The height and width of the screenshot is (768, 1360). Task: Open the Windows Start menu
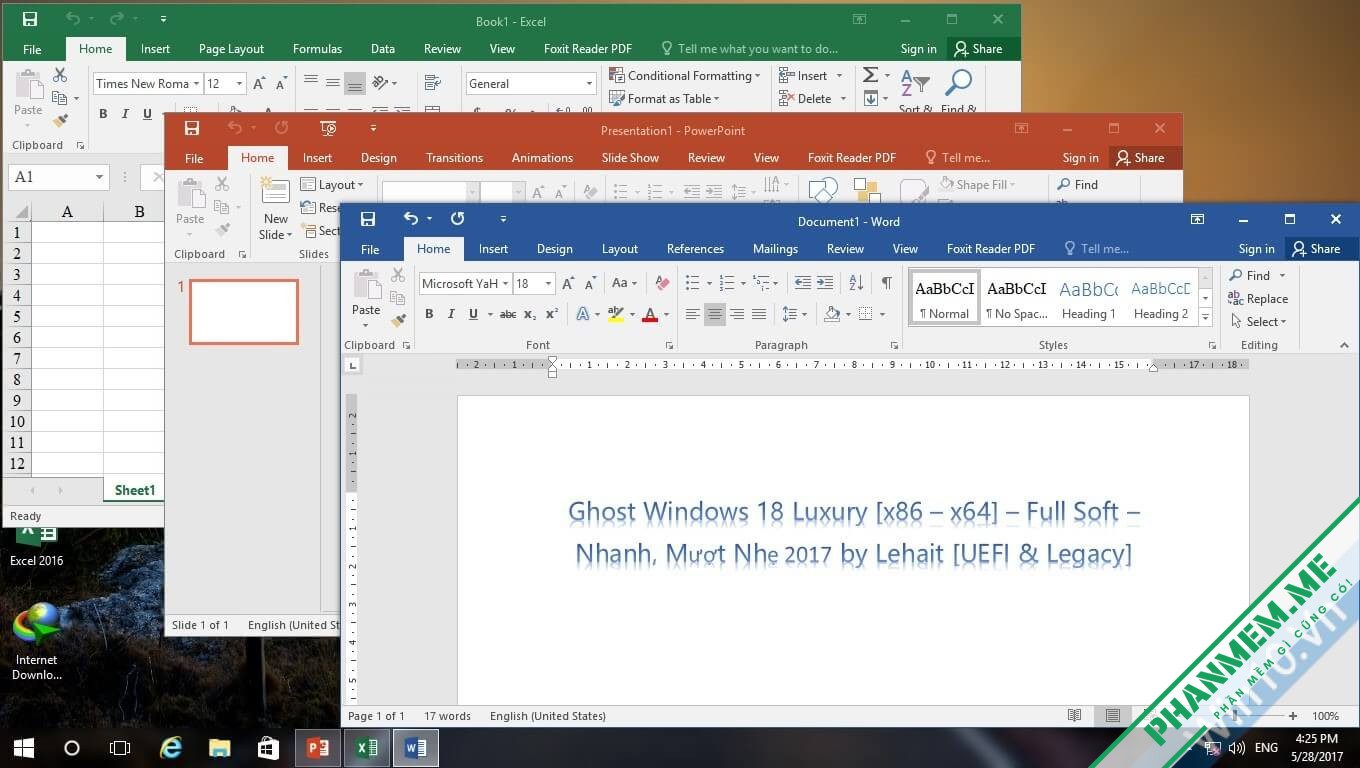[x=24, y=748]
